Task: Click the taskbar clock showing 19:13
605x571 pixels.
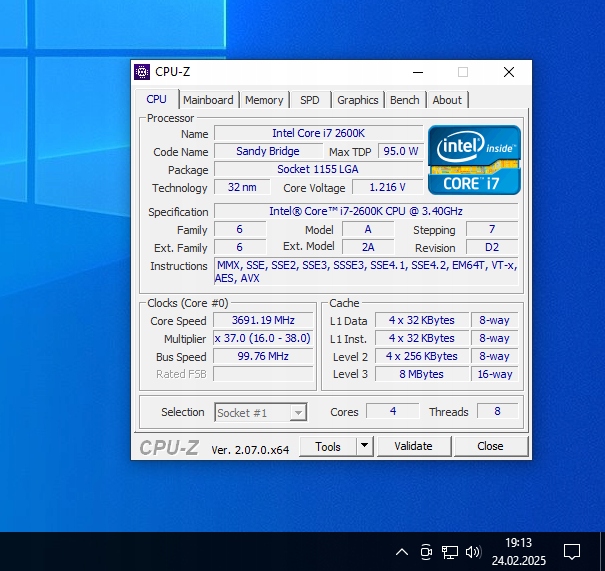Action: (518, 551)
